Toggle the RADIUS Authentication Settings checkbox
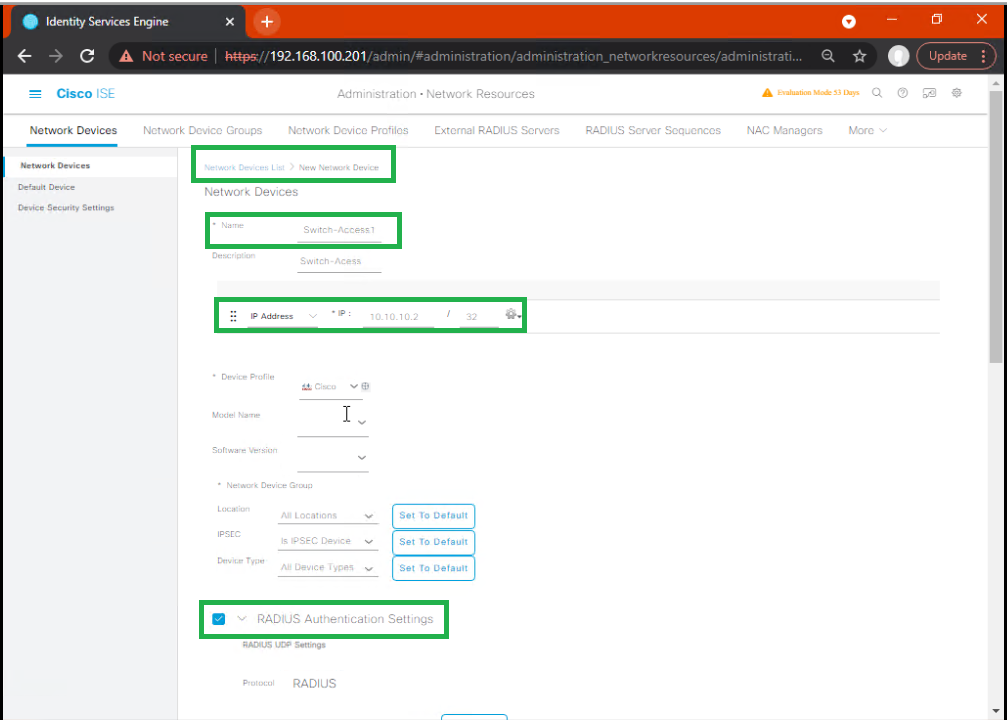 pos(219,619)
